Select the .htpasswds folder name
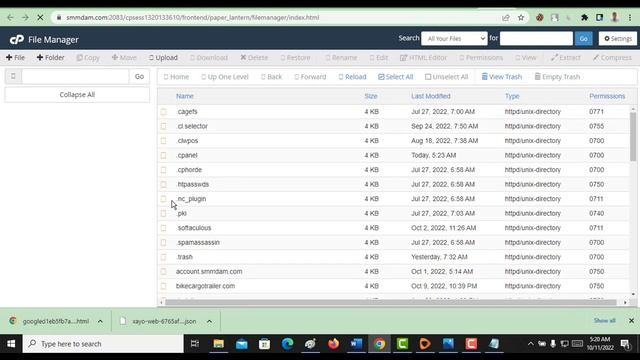Image resolution: width=640 pixels, height=360 pixels. [x=192, y=184]
